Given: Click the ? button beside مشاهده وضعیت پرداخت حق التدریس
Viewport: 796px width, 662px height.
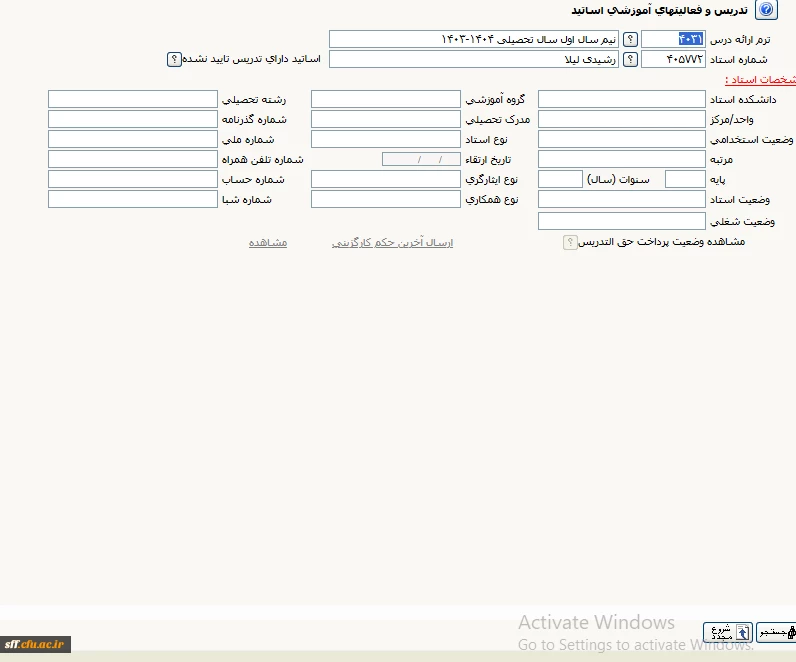Looking at the screenshot, I should 570,242.
